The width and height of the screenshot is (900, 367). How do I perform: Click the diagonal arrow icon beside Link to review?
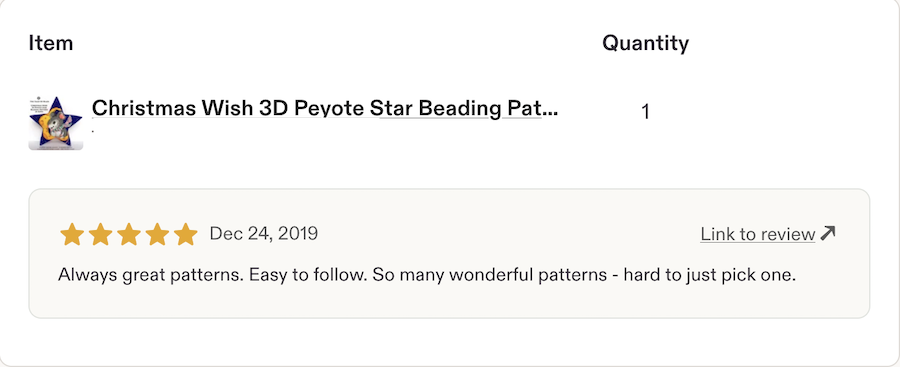tap(828, 233)
